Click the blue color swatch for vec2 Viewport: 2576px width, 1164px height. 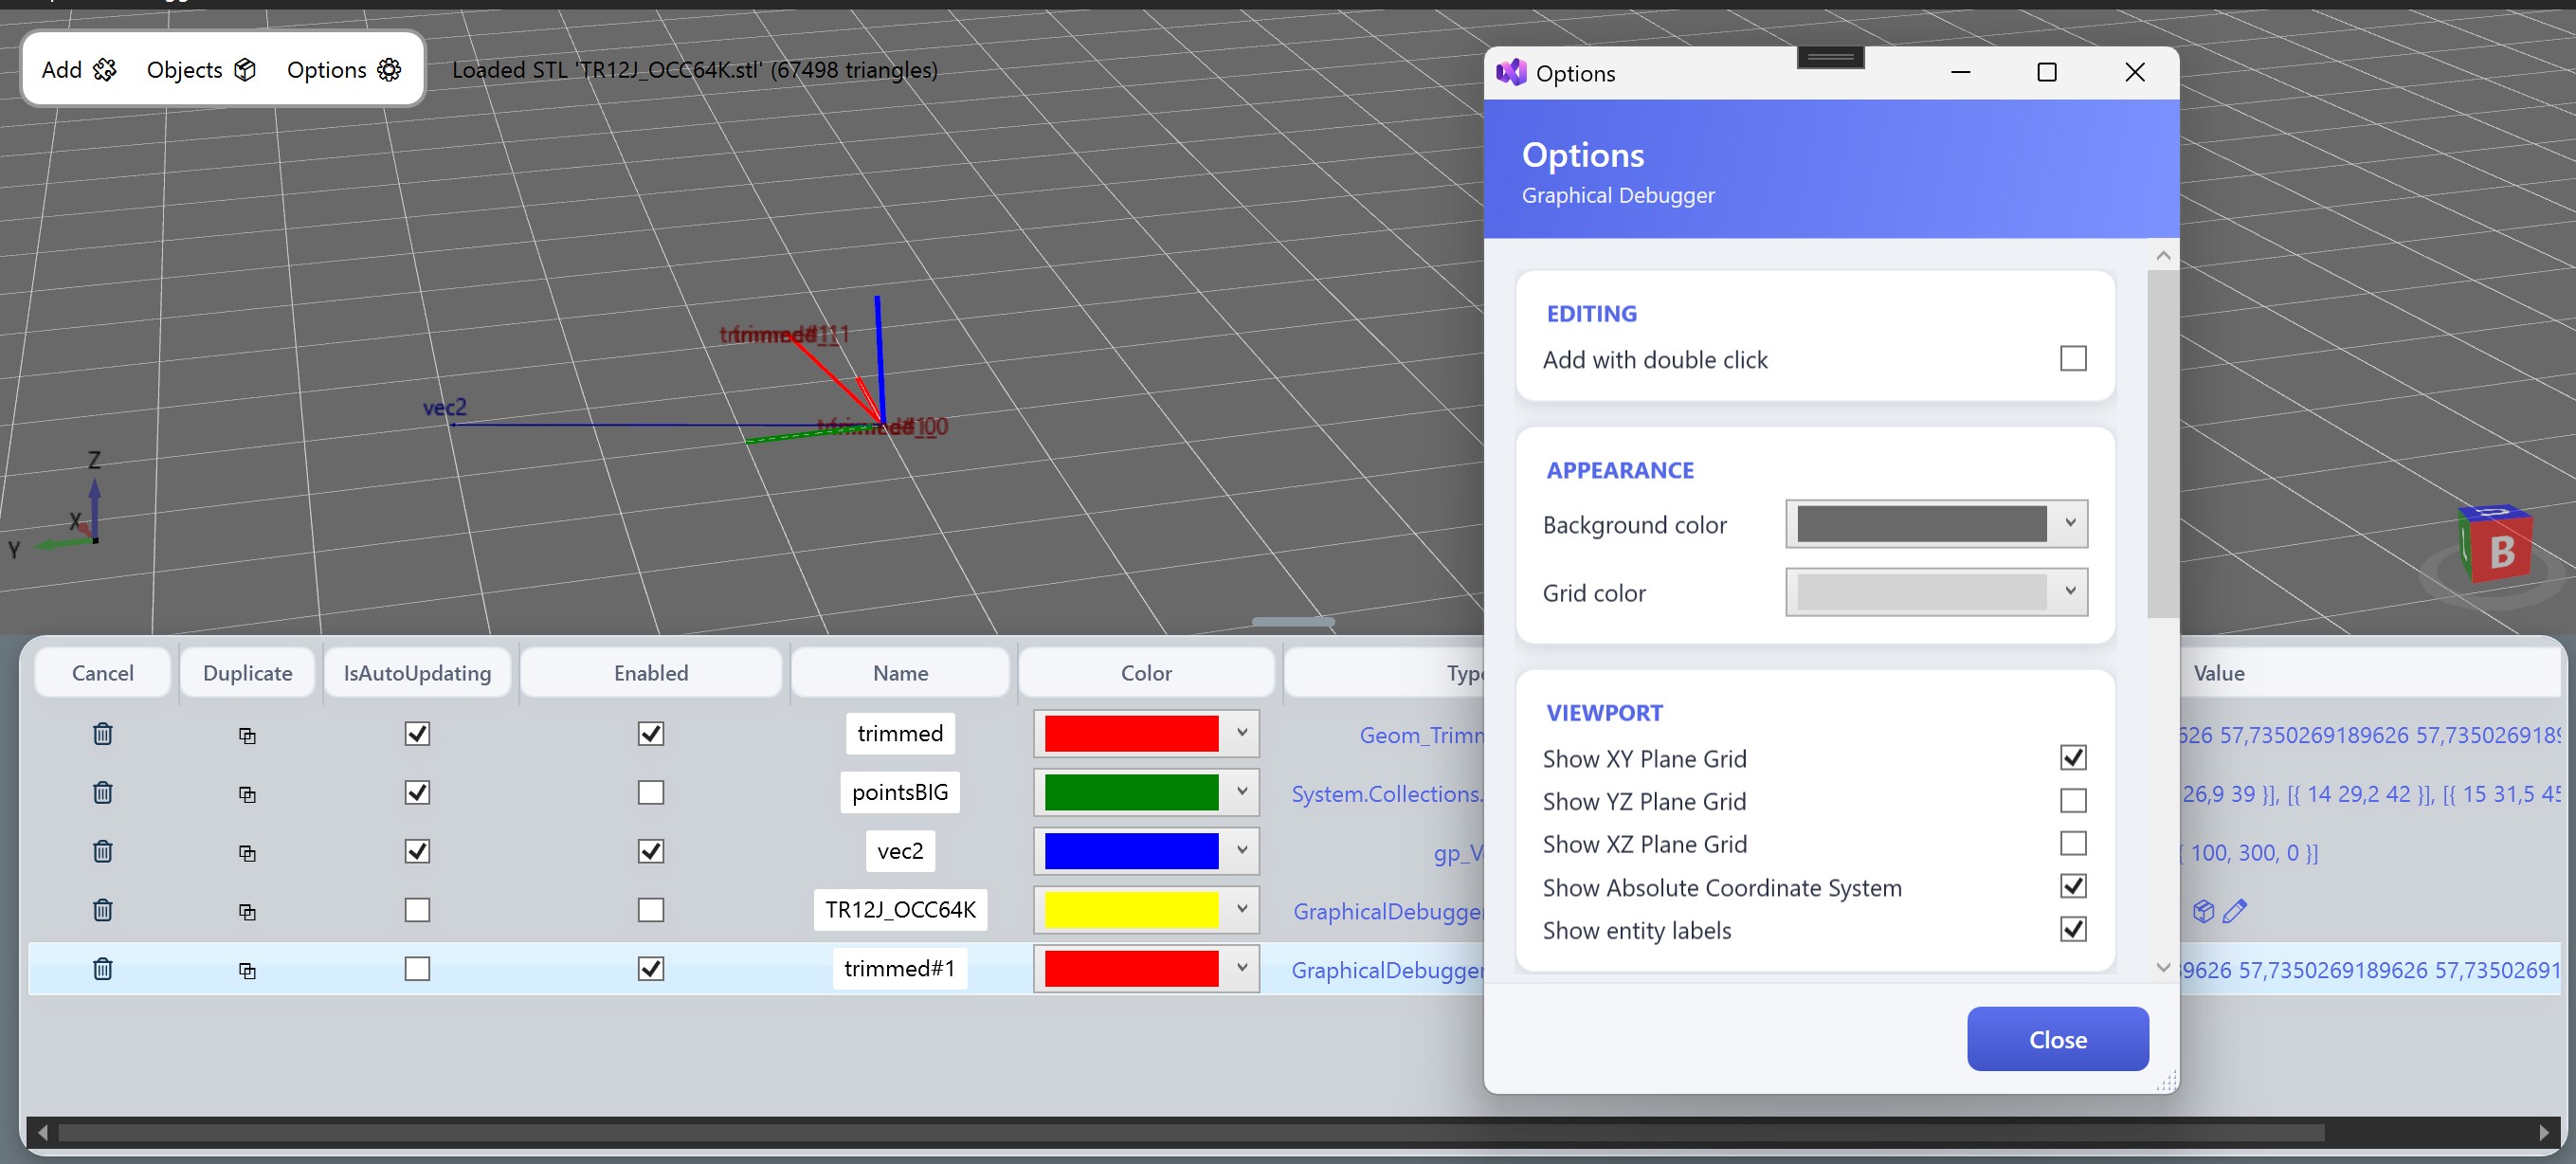click(x=1131, y=852)
